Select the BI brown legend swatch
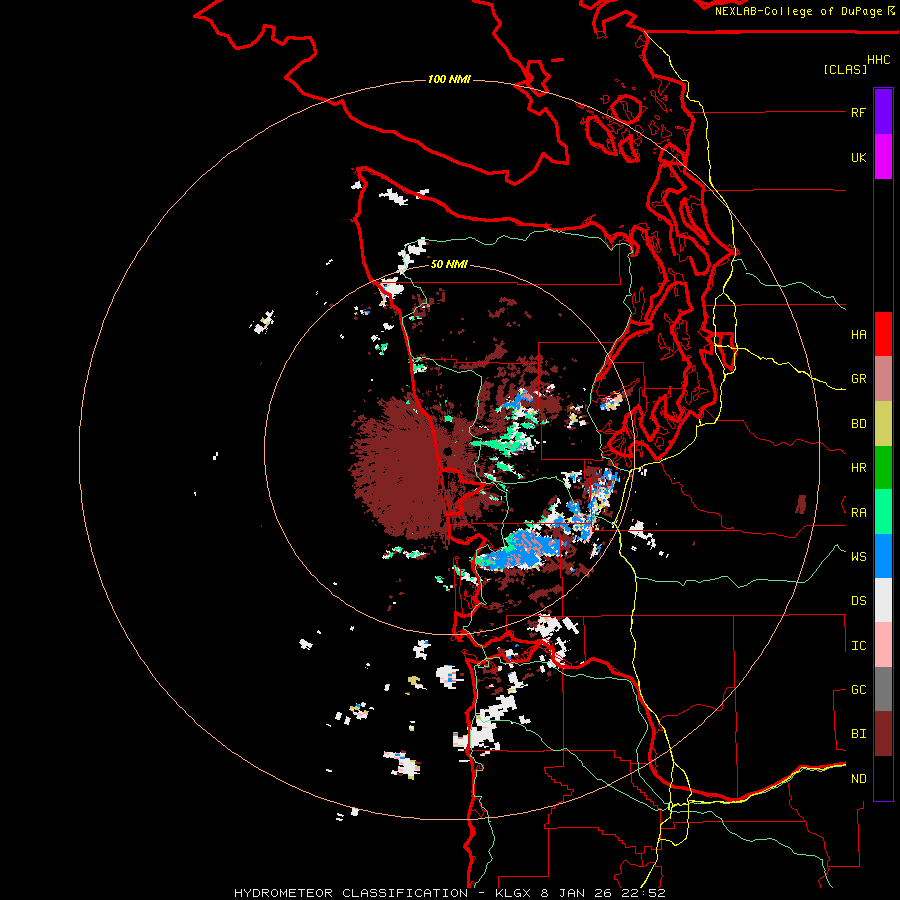Image resolution: width=900 pixels, height=900 pixels. click(x=883, y=734)
